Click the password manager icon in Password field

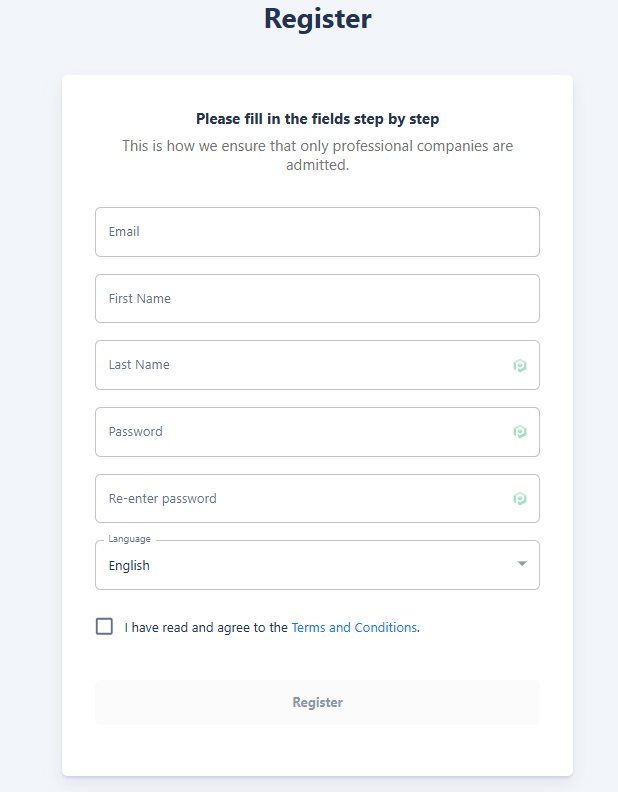[520, 432]
